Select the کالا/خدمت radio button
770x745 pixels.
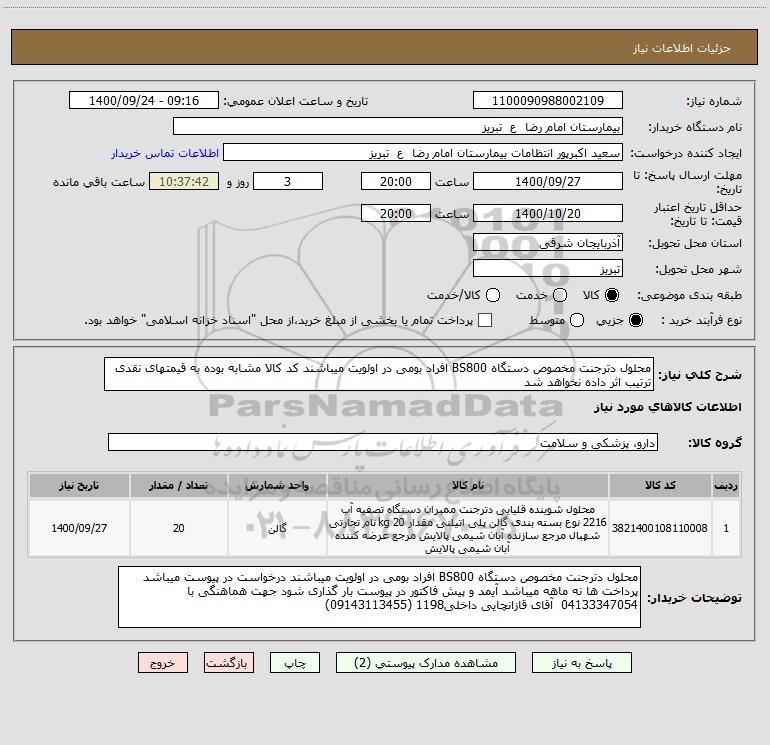coord(493,295)
